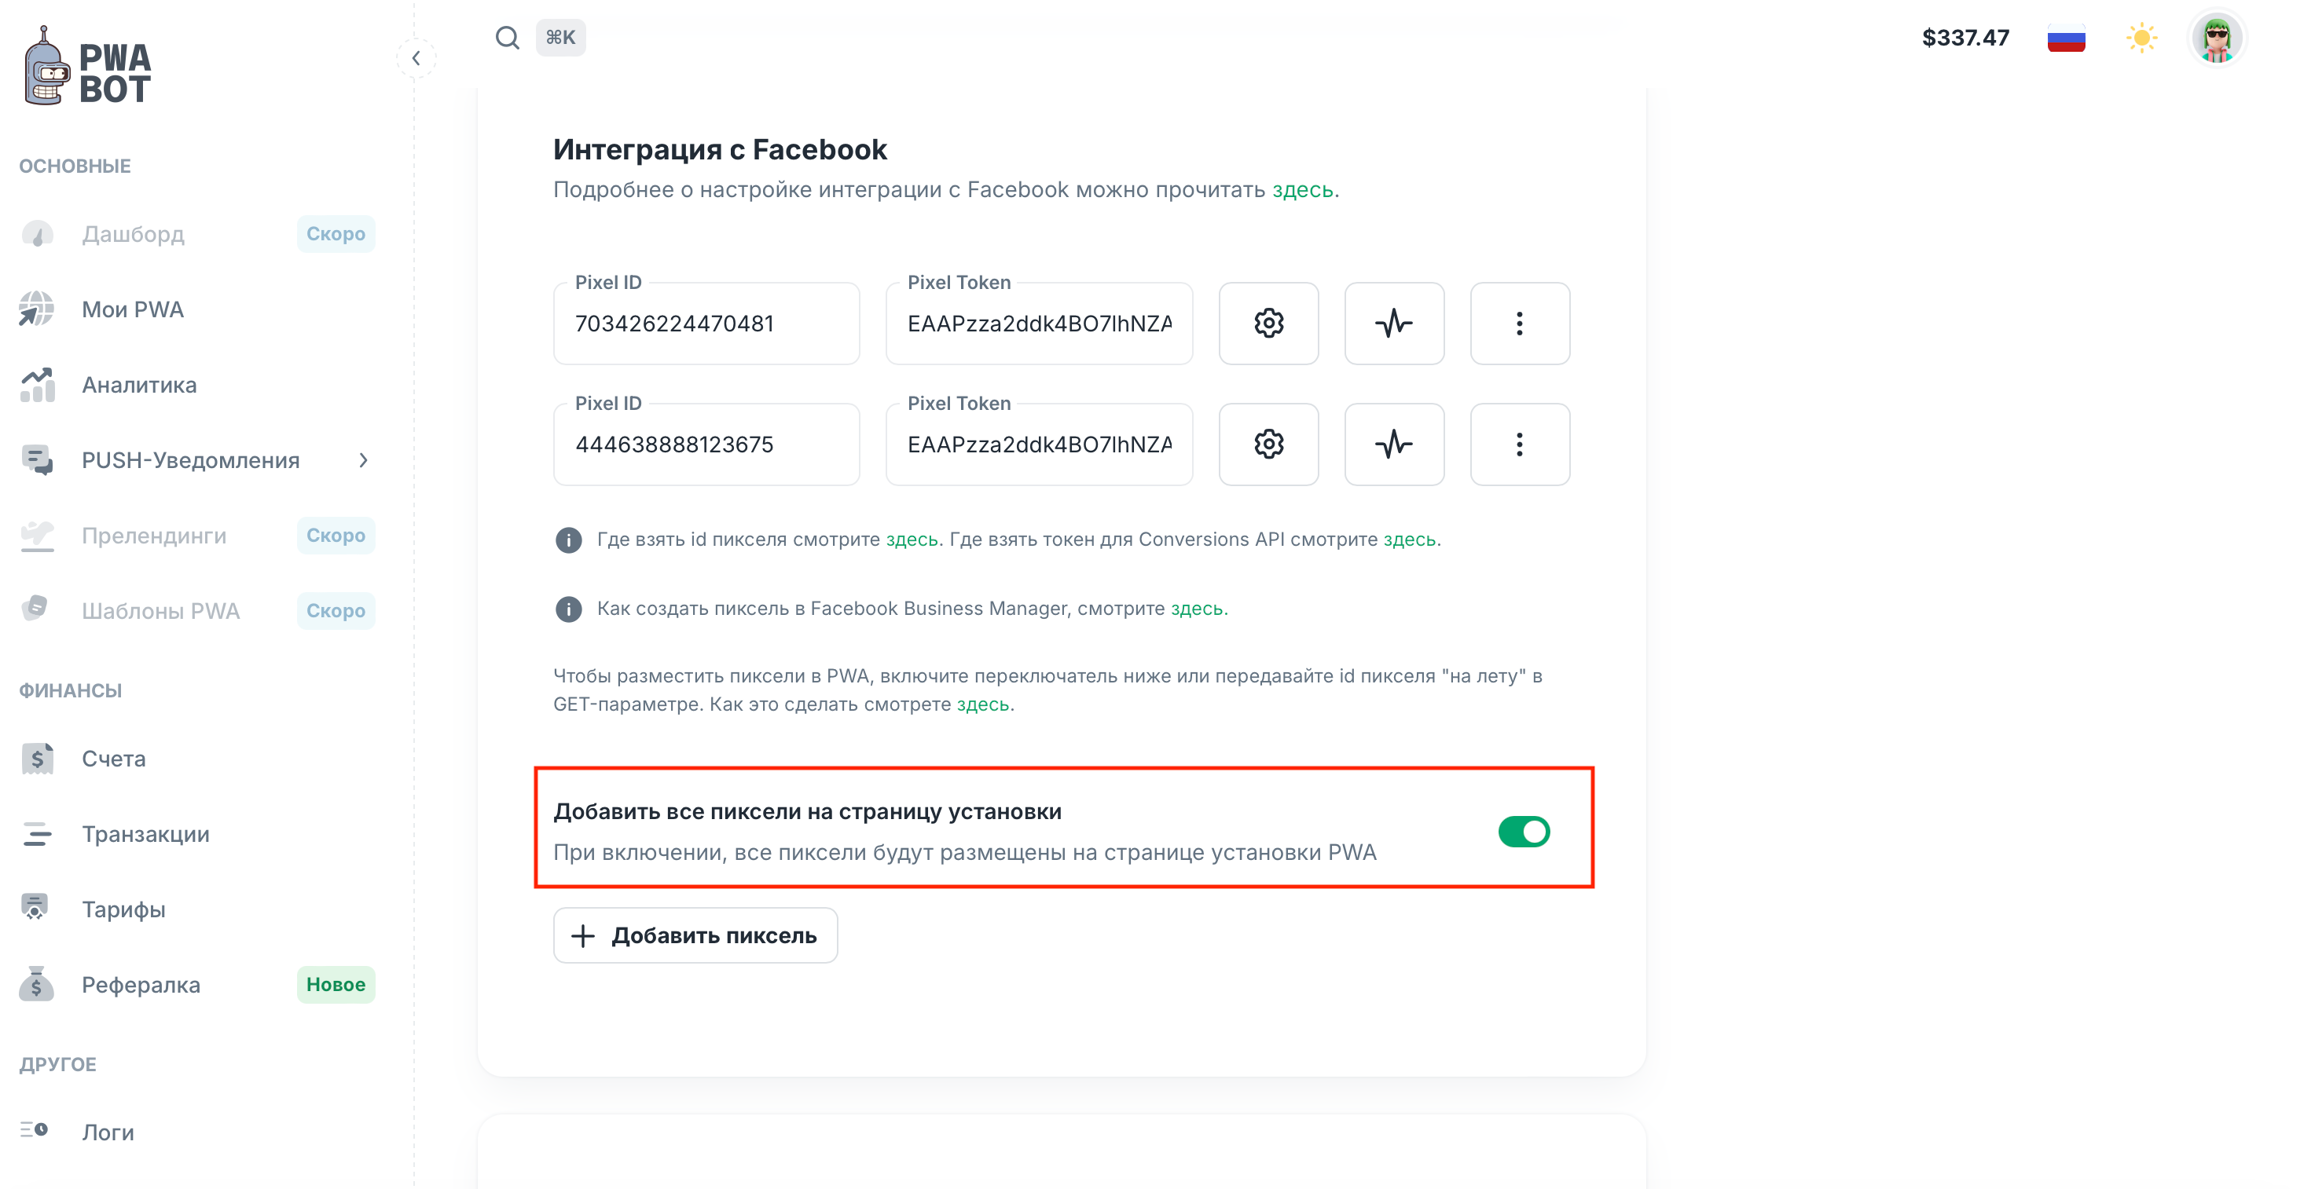Open settings gear for pixel 444638888123675
Screen dimensions: 2304x1189
pos(1268,444)
